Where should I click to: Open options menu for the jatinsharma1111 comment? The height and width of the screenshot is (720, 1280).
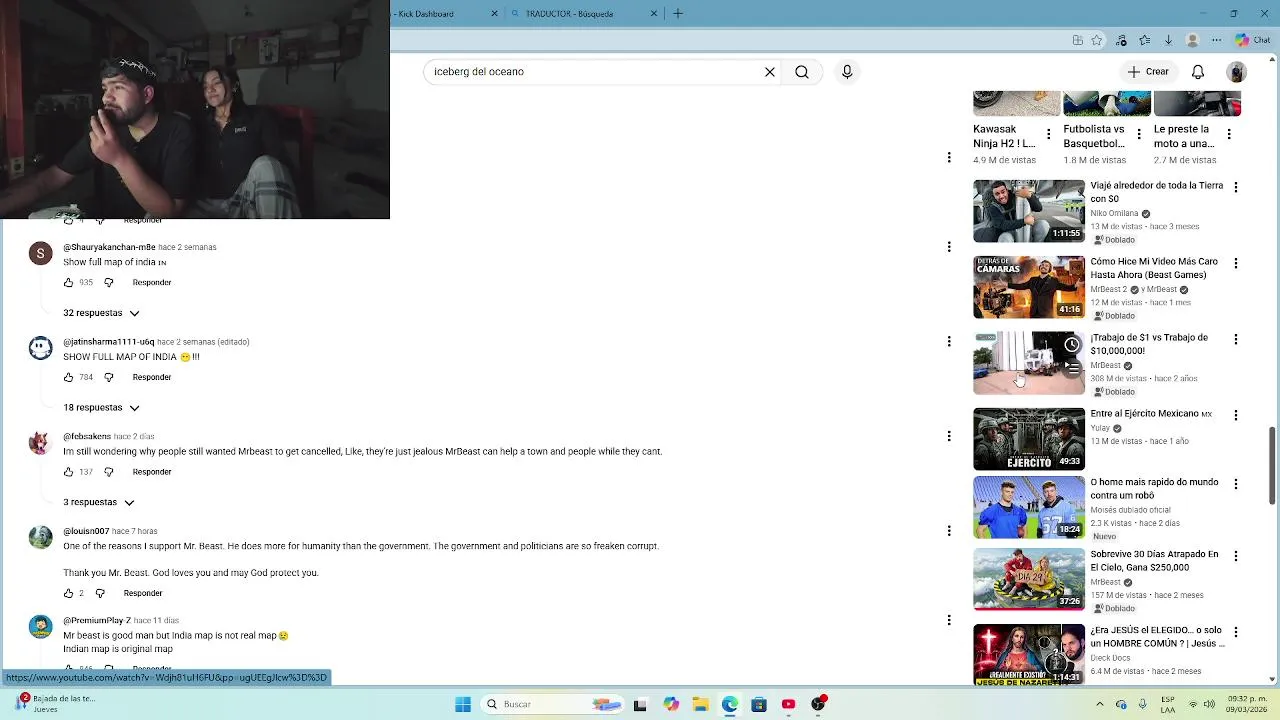click(x=949, y=342)
